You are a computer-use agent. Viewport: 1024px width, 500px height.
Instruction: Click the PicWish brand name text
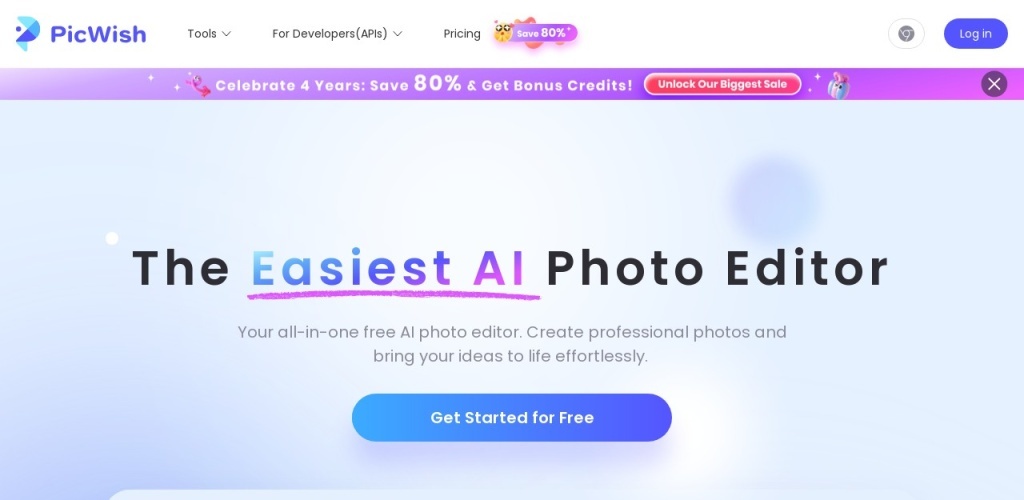pyautogui.click(x=98, y=34)
